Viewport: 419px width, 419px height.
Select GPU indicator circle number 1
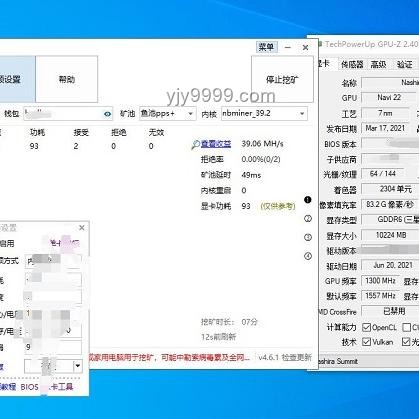[308, 200]
